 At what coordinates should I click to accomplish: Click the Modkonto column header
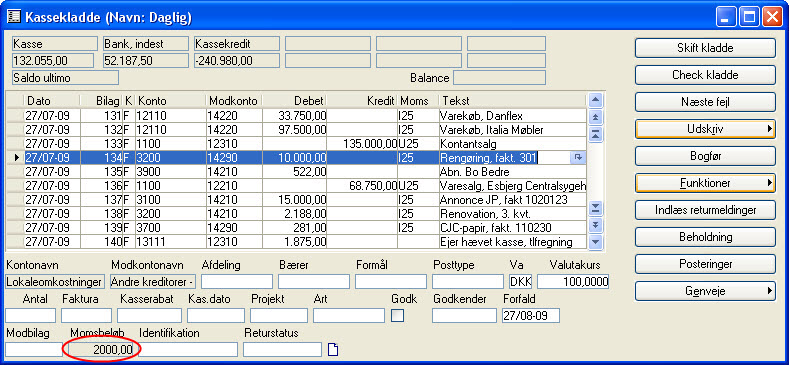point(234,101)
